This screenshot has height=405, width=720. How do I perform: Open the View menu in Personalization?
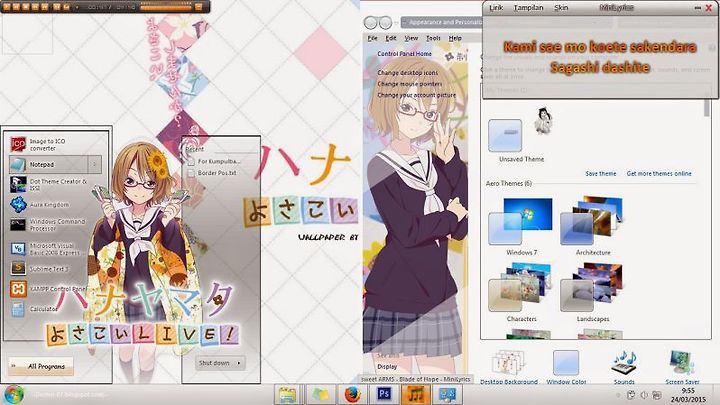point(411,38)
